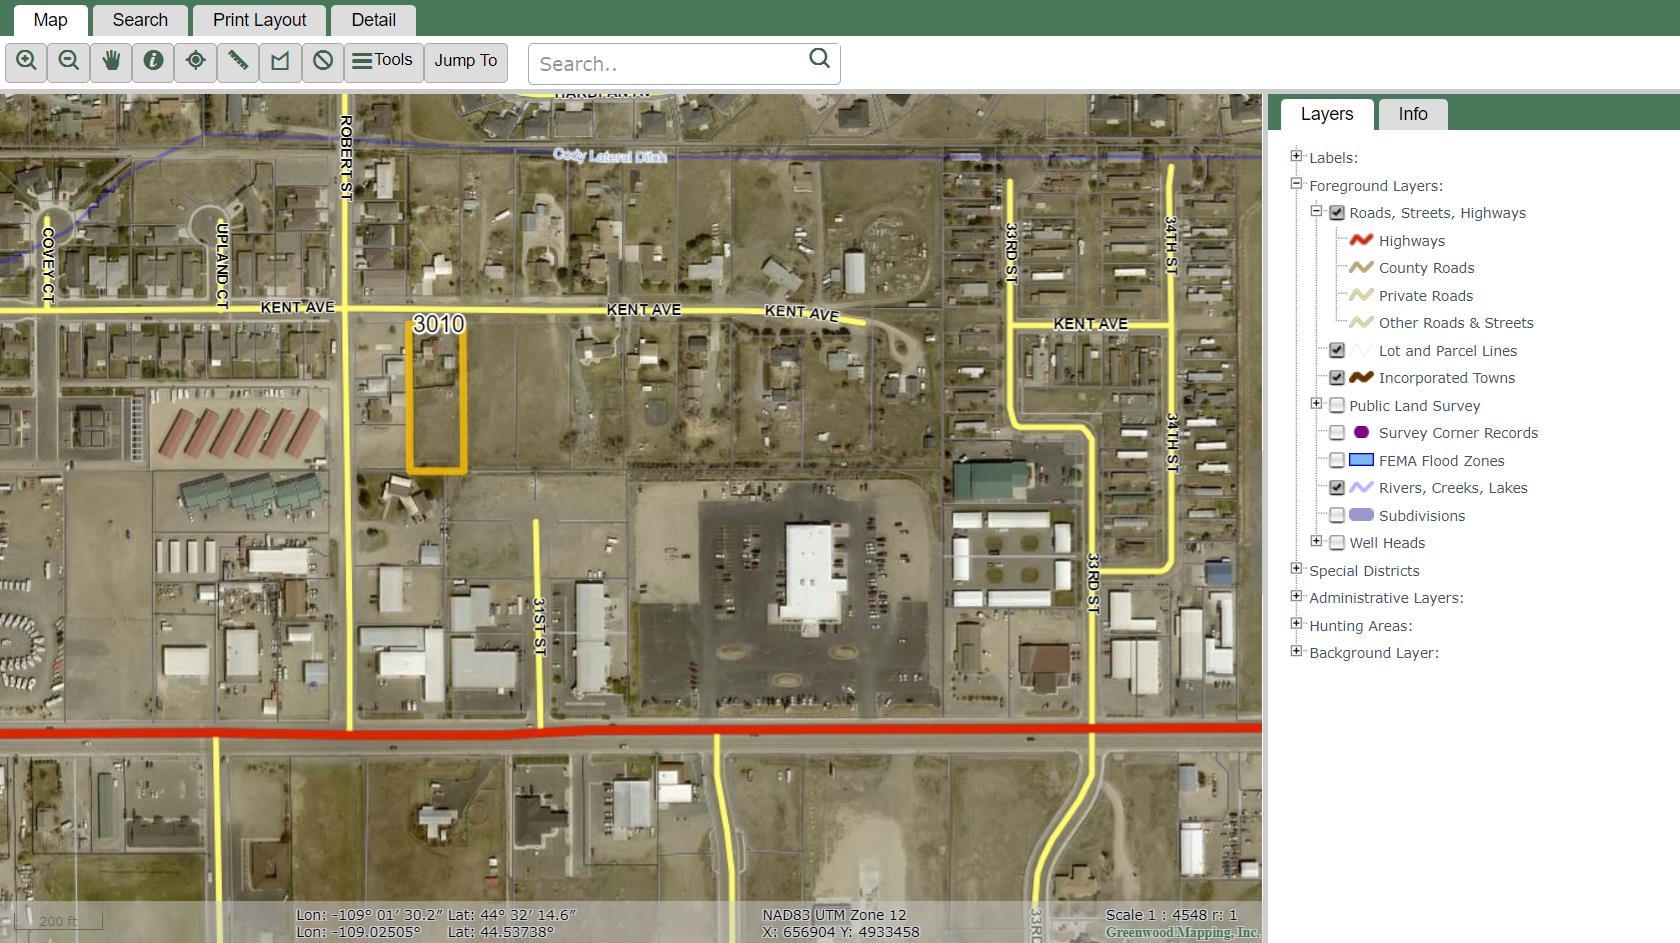Expand the Labels group
Screen dimensions: 1680x943
click(1296, 156)
